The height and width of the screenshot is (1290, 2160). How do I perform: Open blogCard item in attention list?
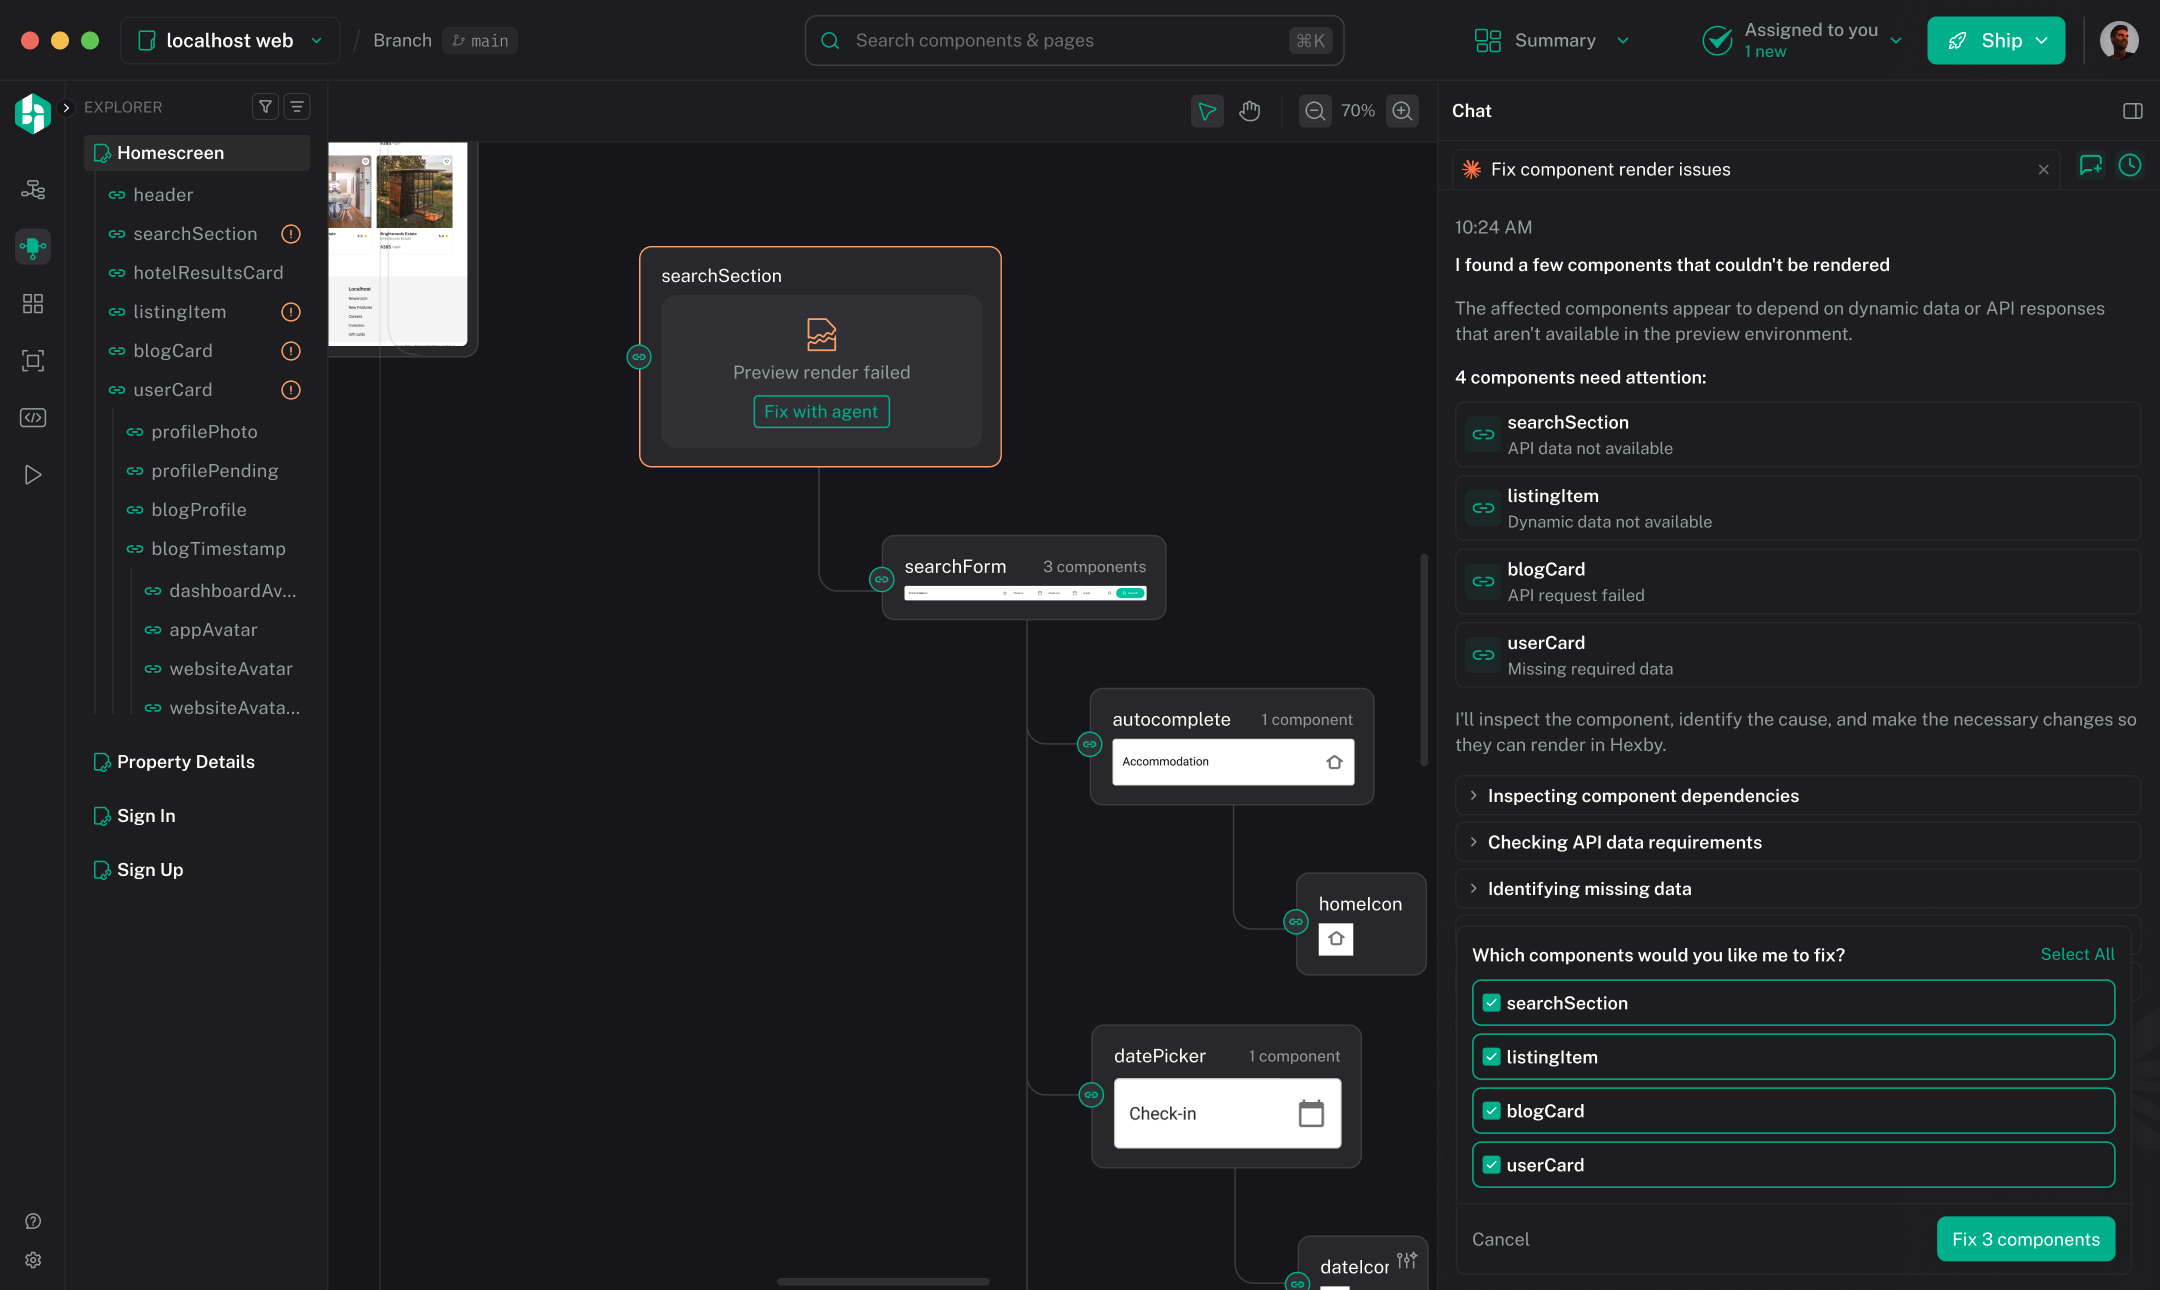(1798, 582)
